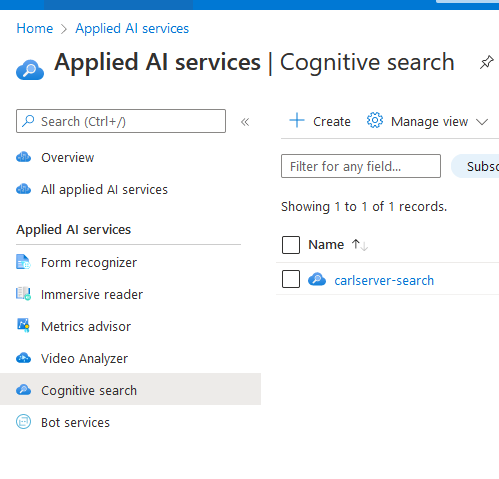Click the cloud icon beside carlserver-search
Image resolution: width=499 pixels, height=479 pixels.
coord(317,279)
